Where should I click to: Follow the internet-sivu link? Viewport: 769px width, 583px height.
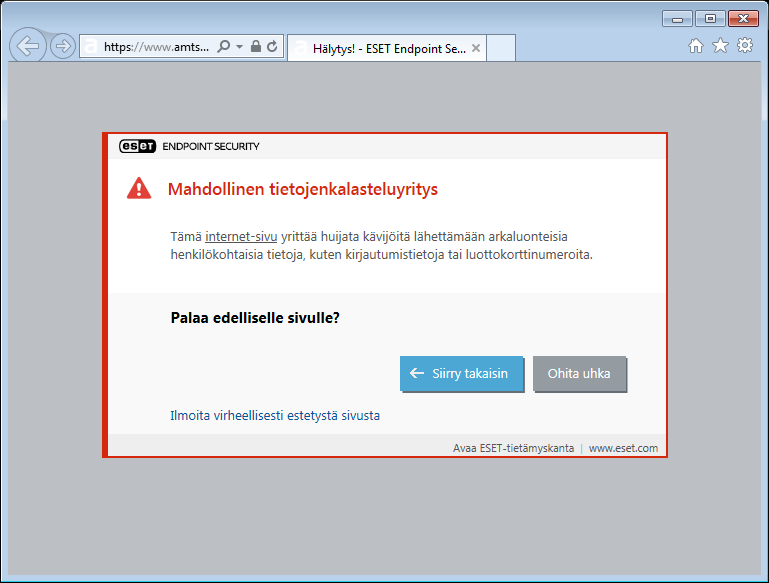tap(241, 236)
